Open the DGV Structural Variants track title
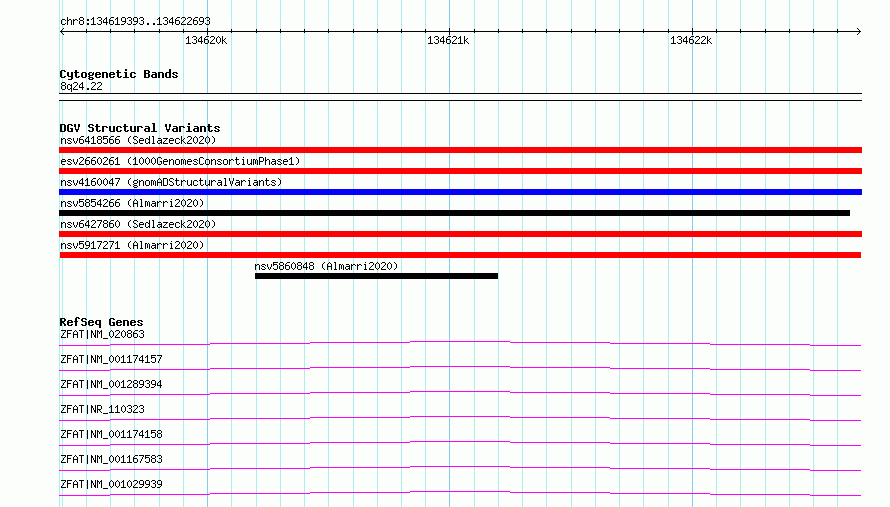 pos(140,128)
